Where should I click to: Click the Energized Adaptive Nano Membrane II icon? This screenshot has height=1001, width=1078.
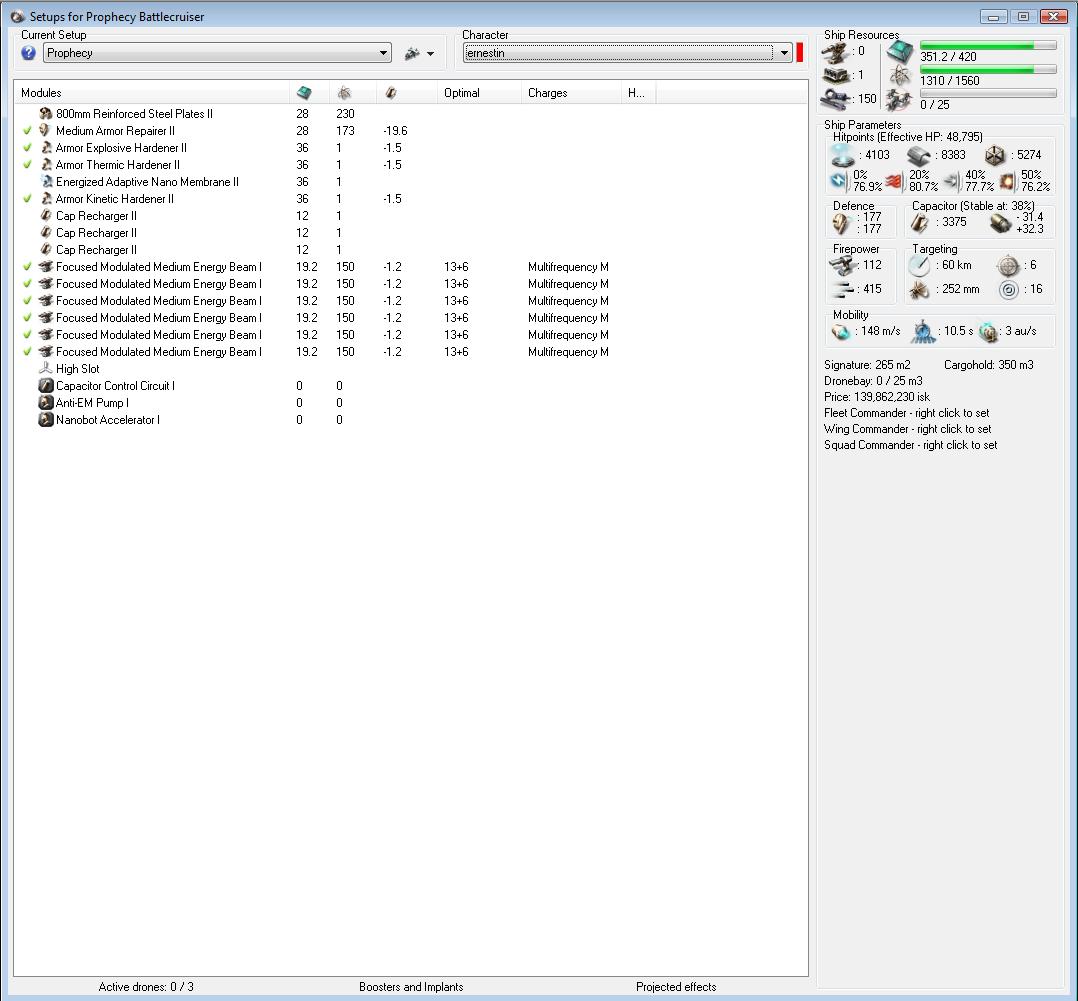(x=46, y=182)
